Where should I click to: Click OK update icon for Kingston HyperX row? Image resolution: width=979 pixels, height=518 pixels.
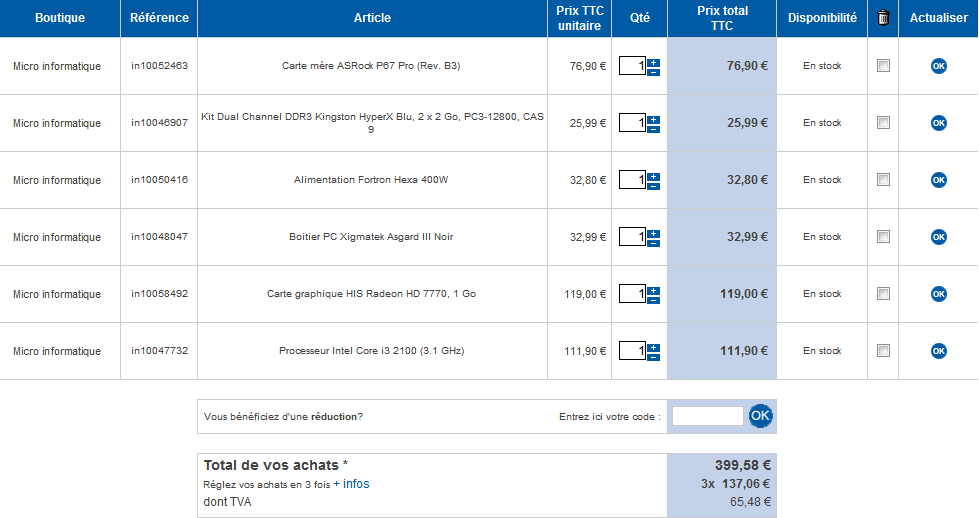[938, 123]
